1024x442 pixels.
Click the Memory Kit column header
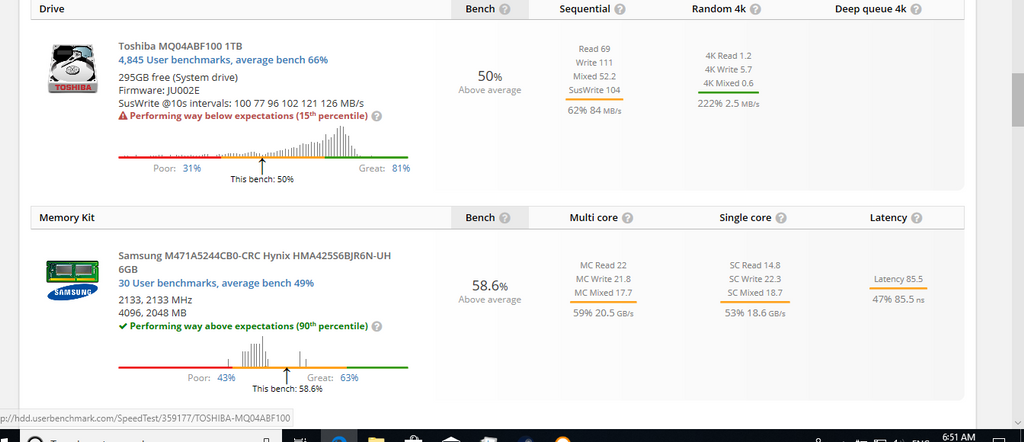67,218
